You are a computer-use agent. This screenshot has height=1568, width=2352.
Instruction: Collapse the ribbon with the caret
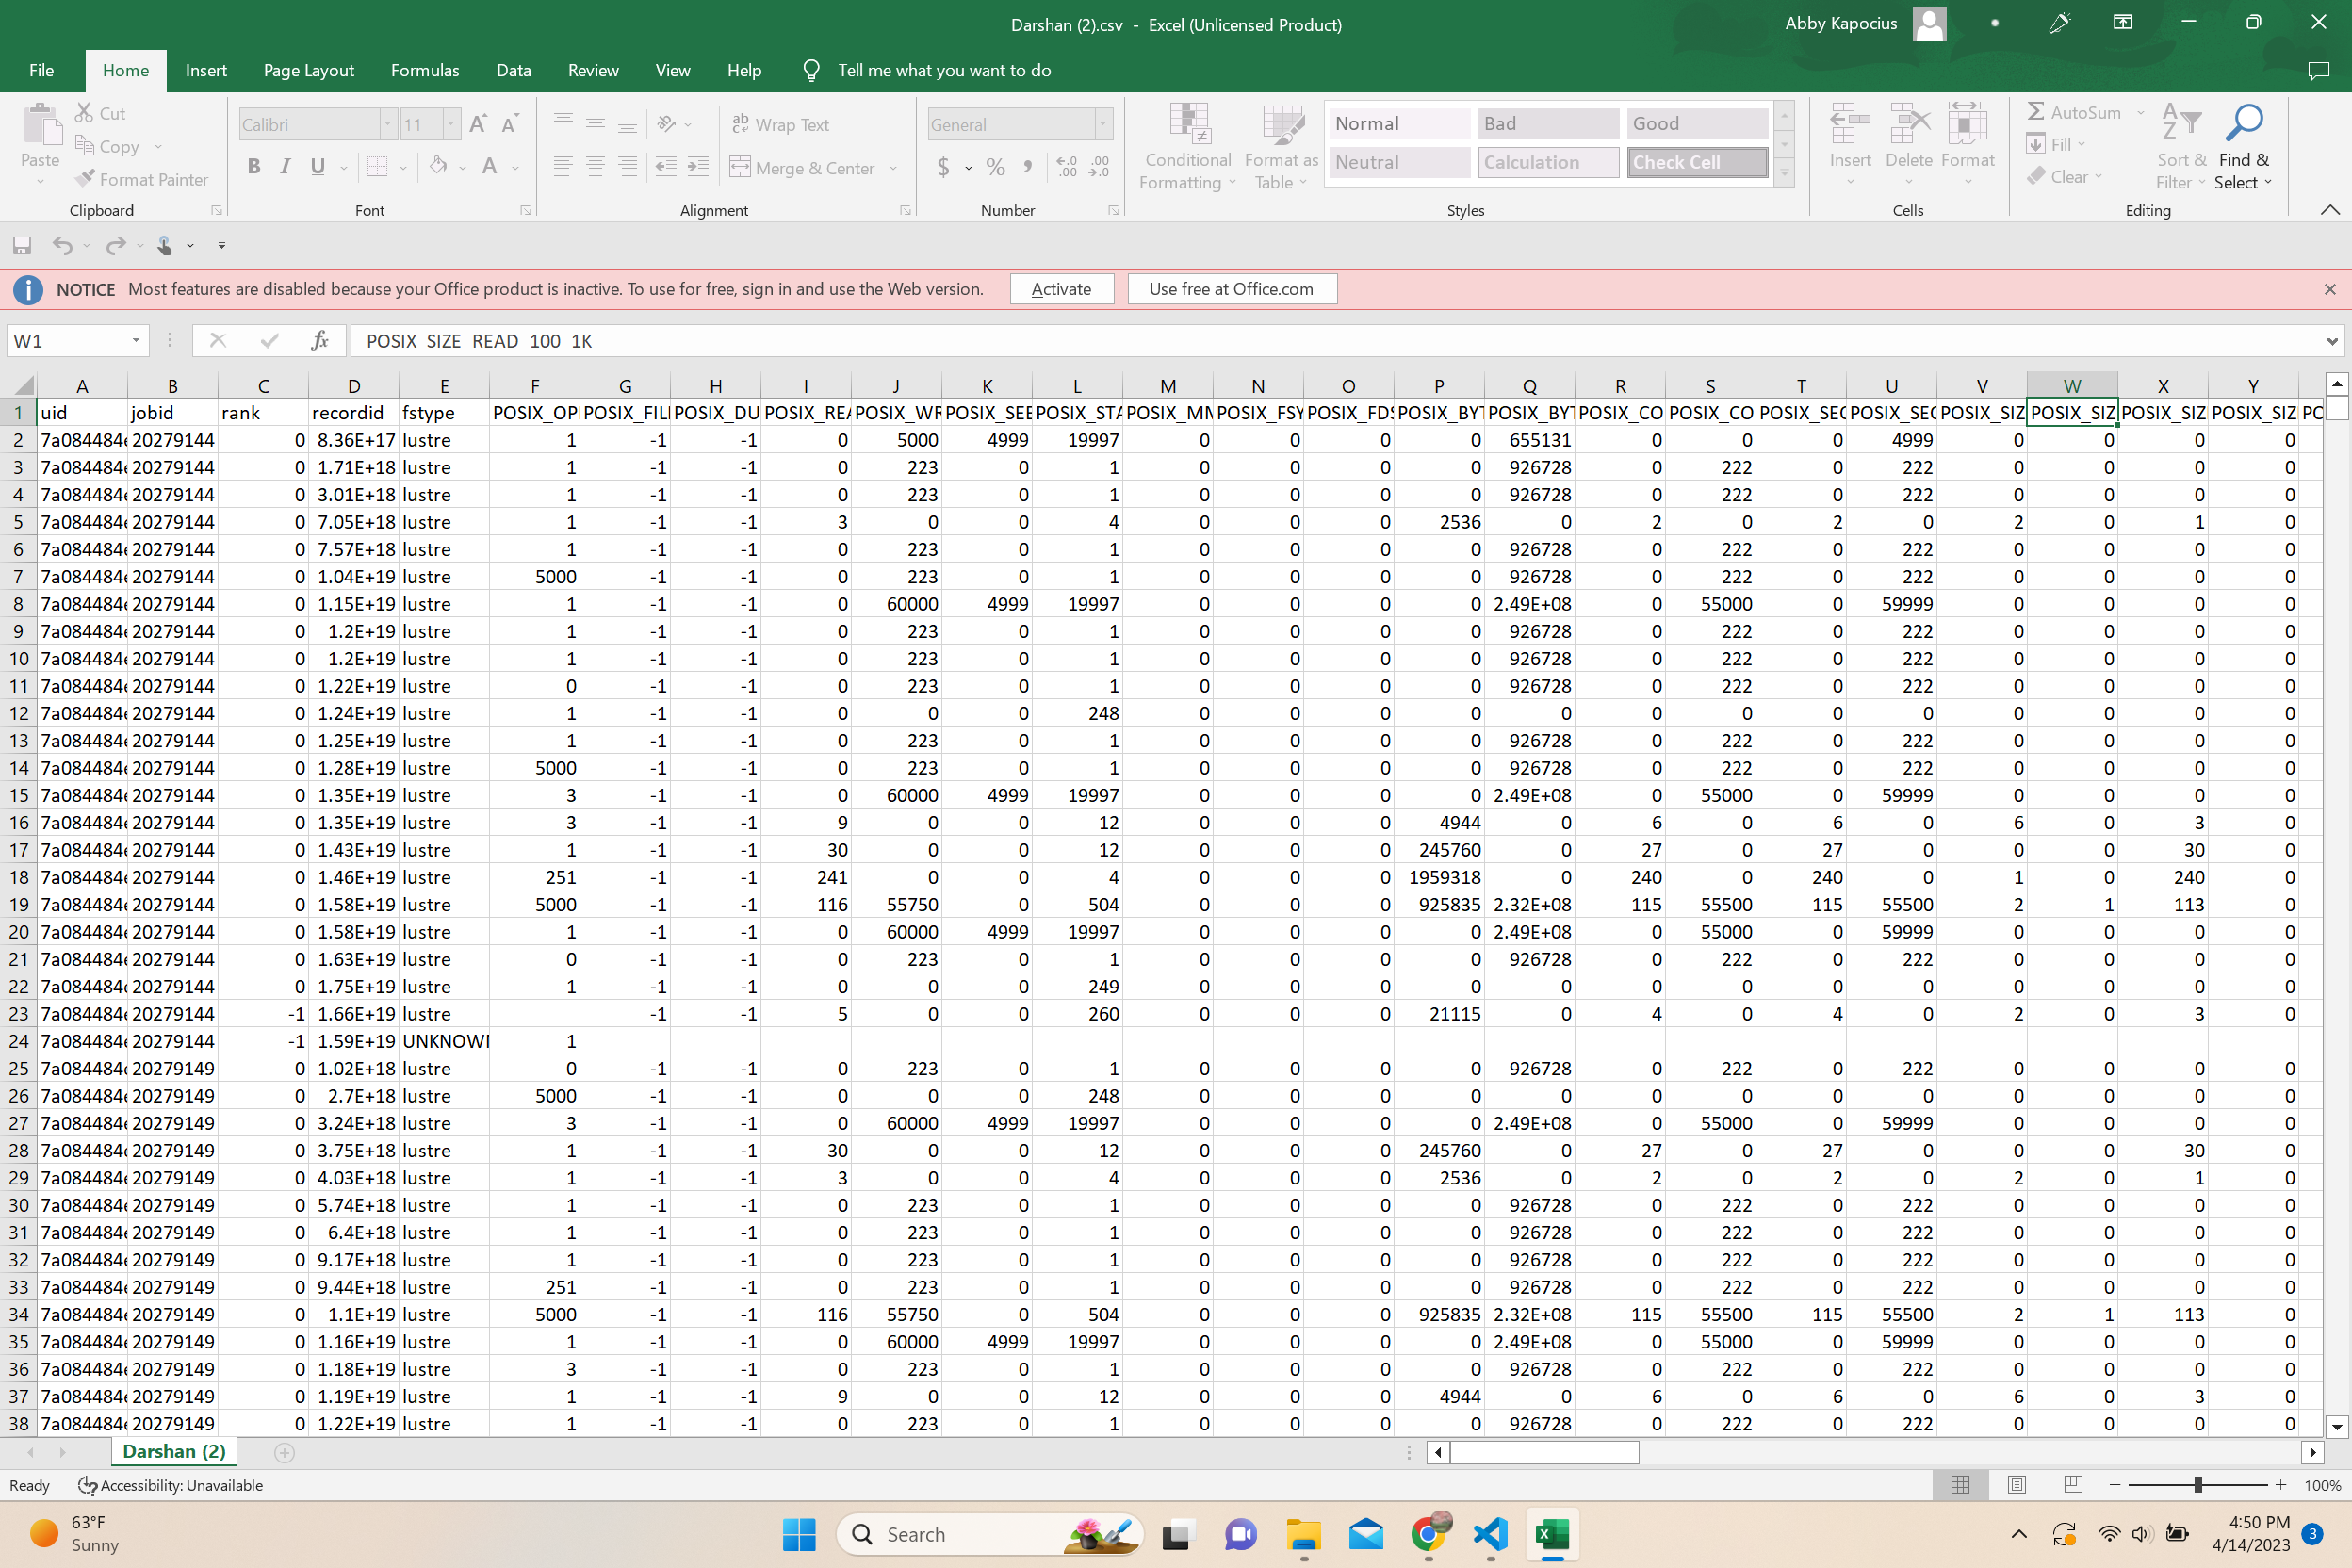pos(2329,210)
